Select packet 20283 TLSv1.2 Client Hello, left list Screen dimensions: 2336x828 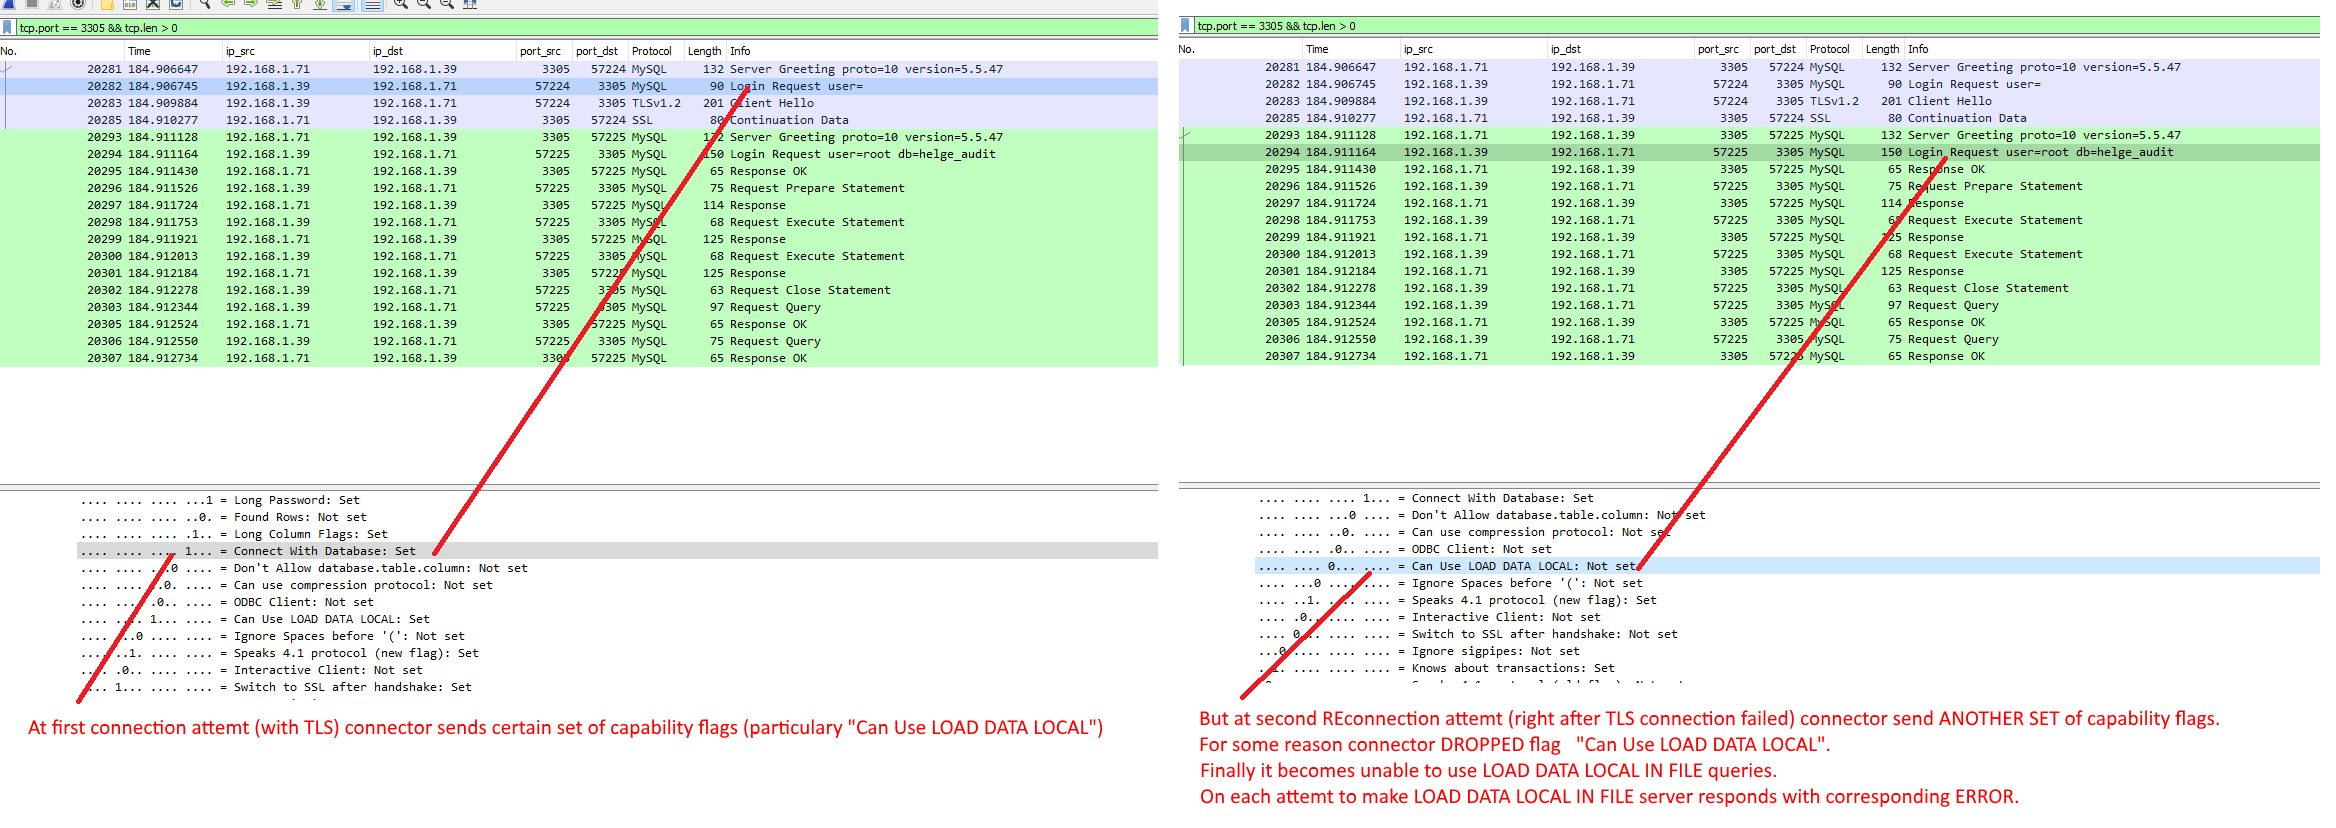pos(500,103)
